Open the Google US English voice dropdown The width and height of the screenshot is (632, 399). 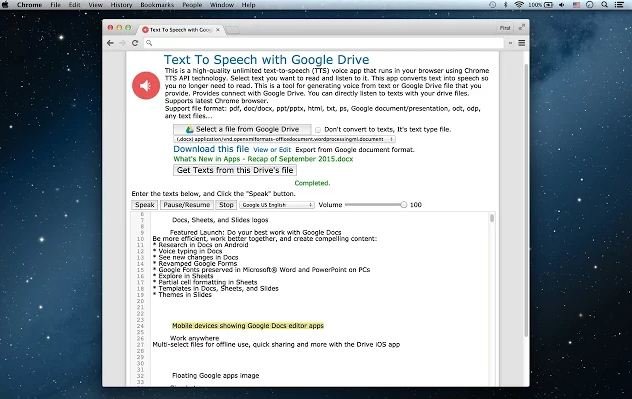[x=276, y=205]
